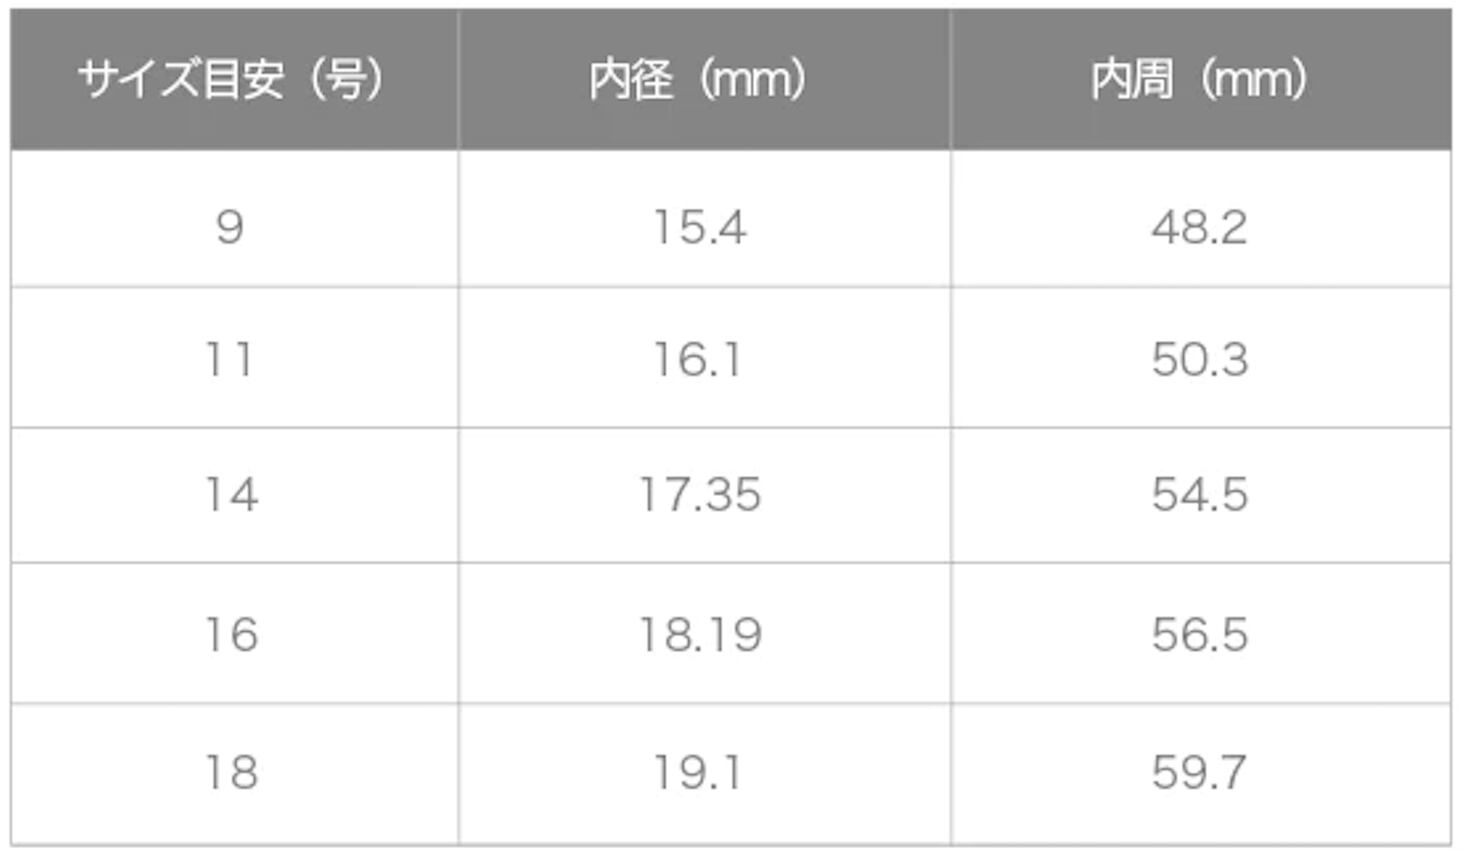Click the 59.7 circumference value
This screenshot has height=854, width=1464.
pos(1199,773)
